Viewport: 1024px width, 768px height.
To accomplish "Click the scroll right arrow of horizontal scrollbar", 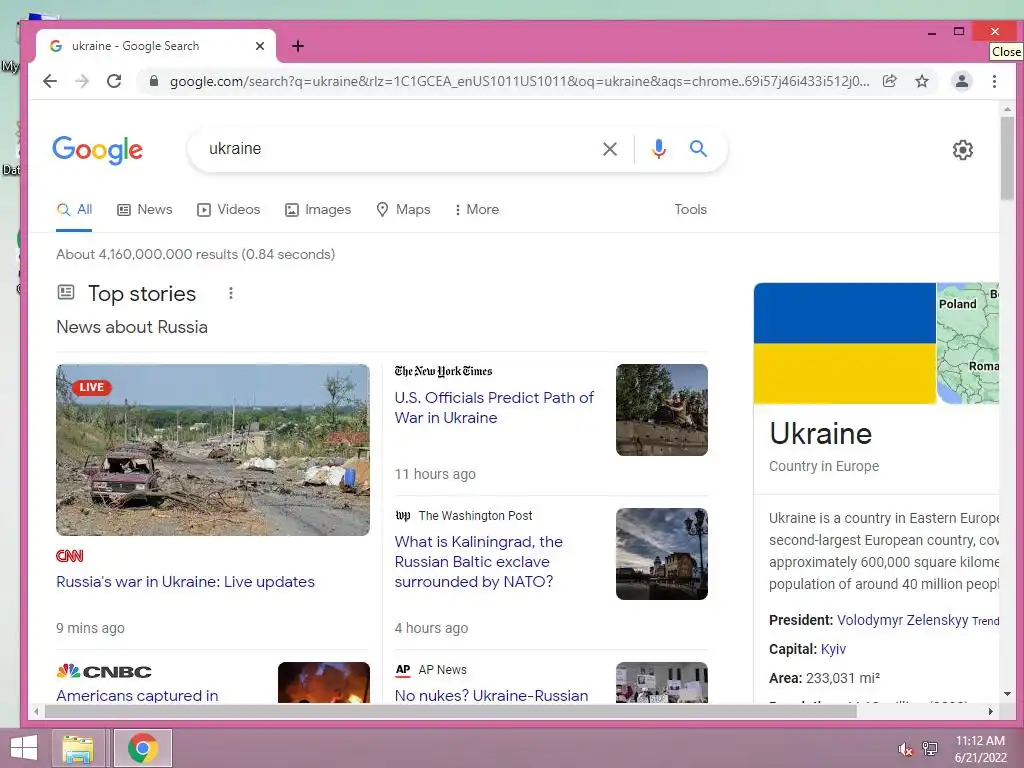I will 991,711.
